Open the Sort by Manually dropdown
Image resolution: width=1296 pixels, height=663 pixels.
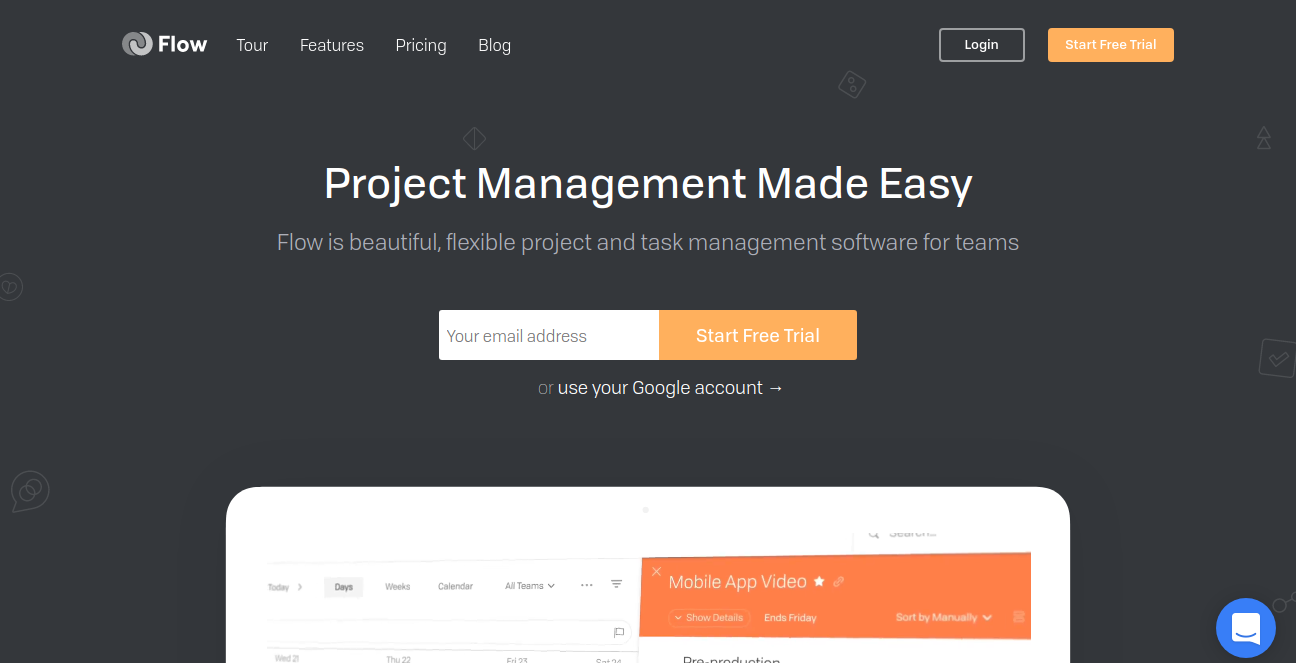[943, 617]
